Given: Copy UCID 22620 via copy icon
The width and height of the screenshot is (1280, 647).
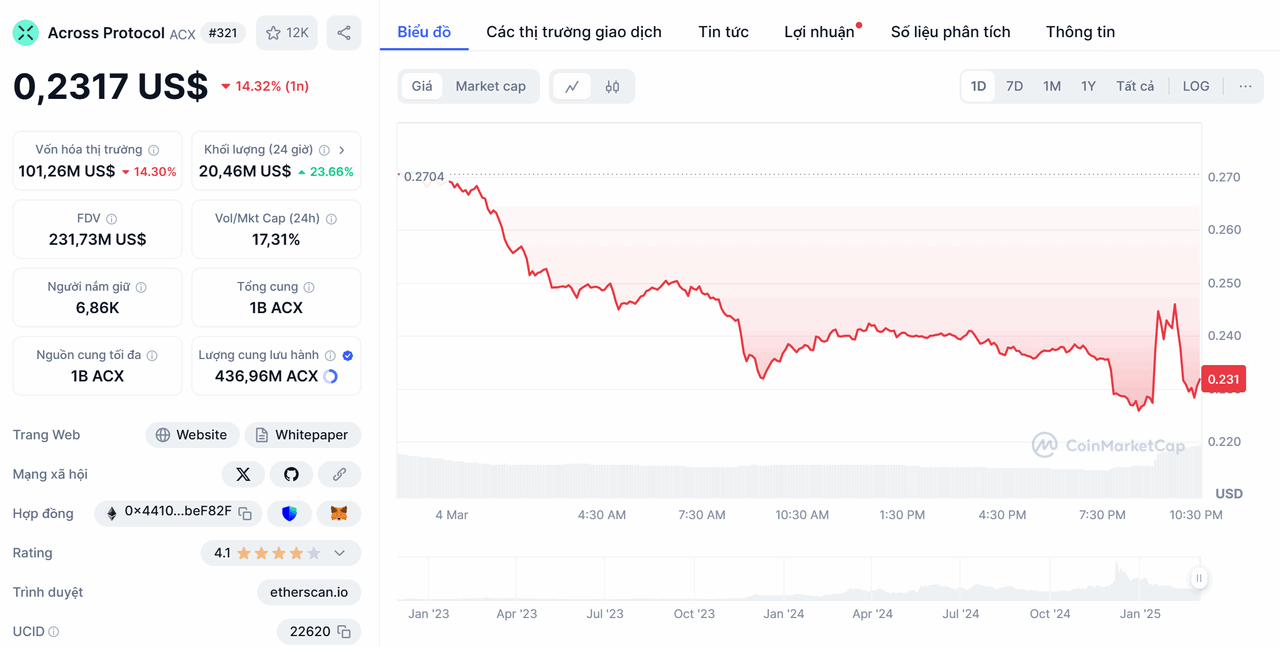Looking at the screenshot, I should point(344,632).
